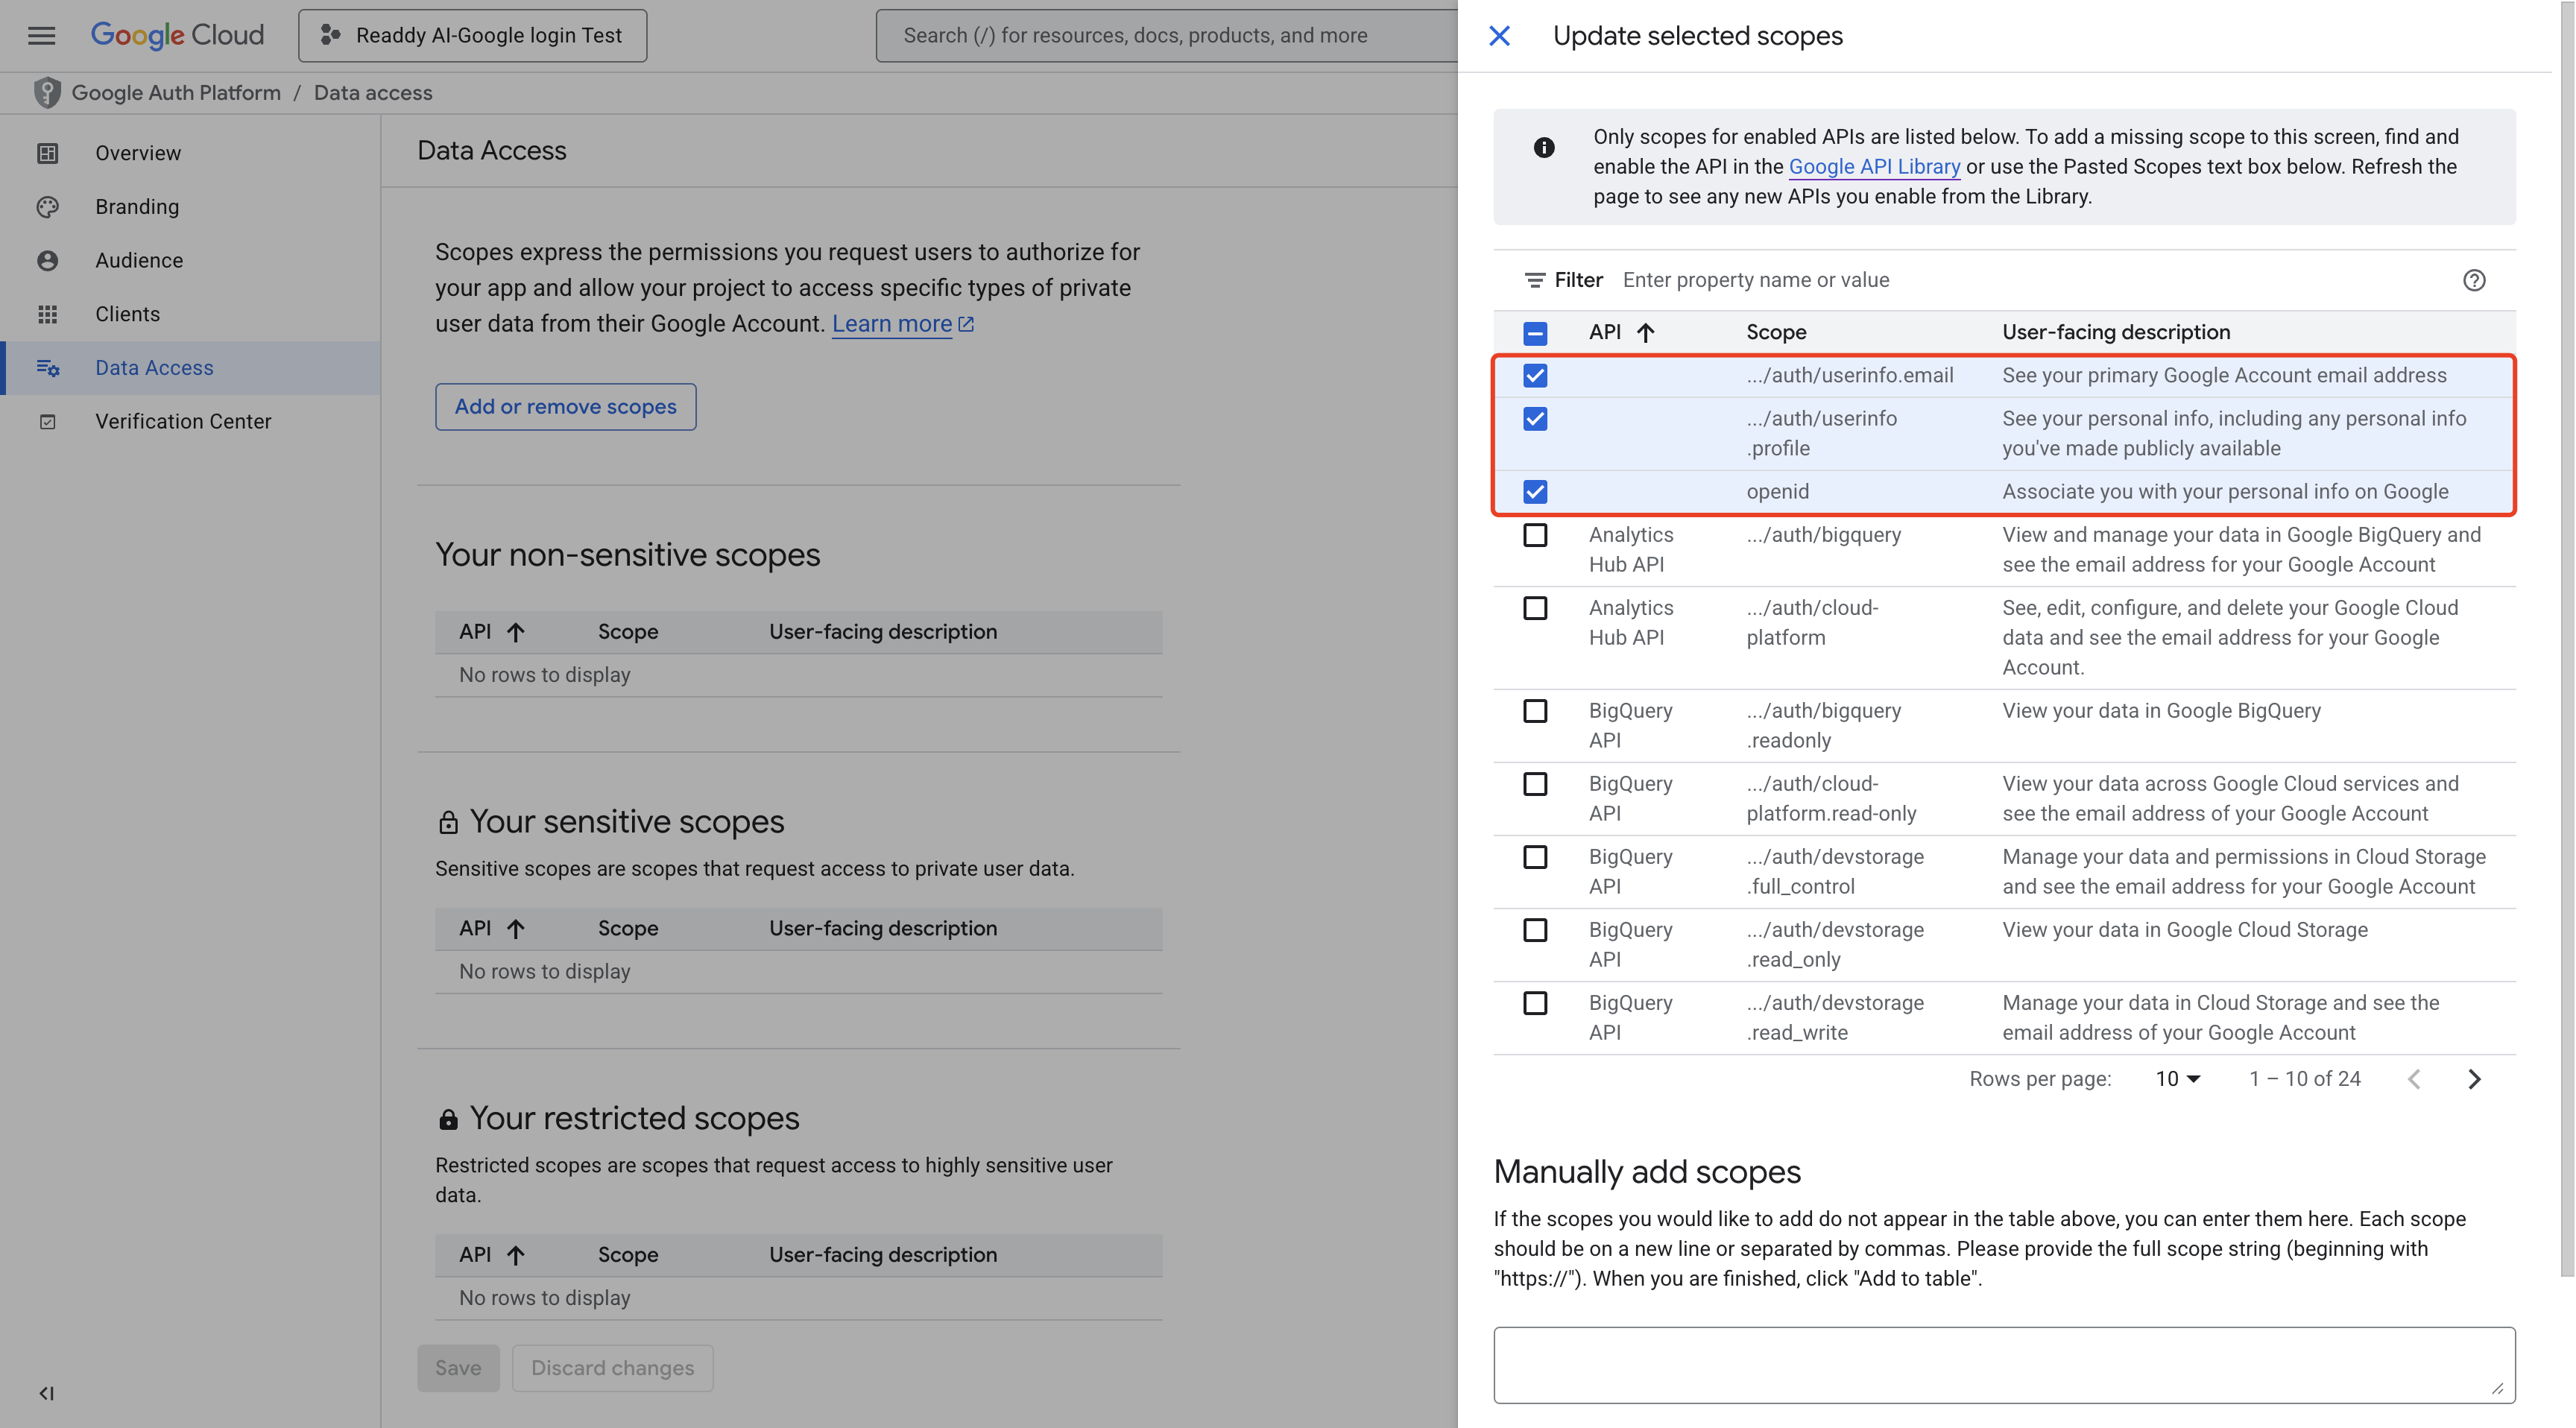
Task: Open the Branding sidebar item
Action: [x=137, y=207]
